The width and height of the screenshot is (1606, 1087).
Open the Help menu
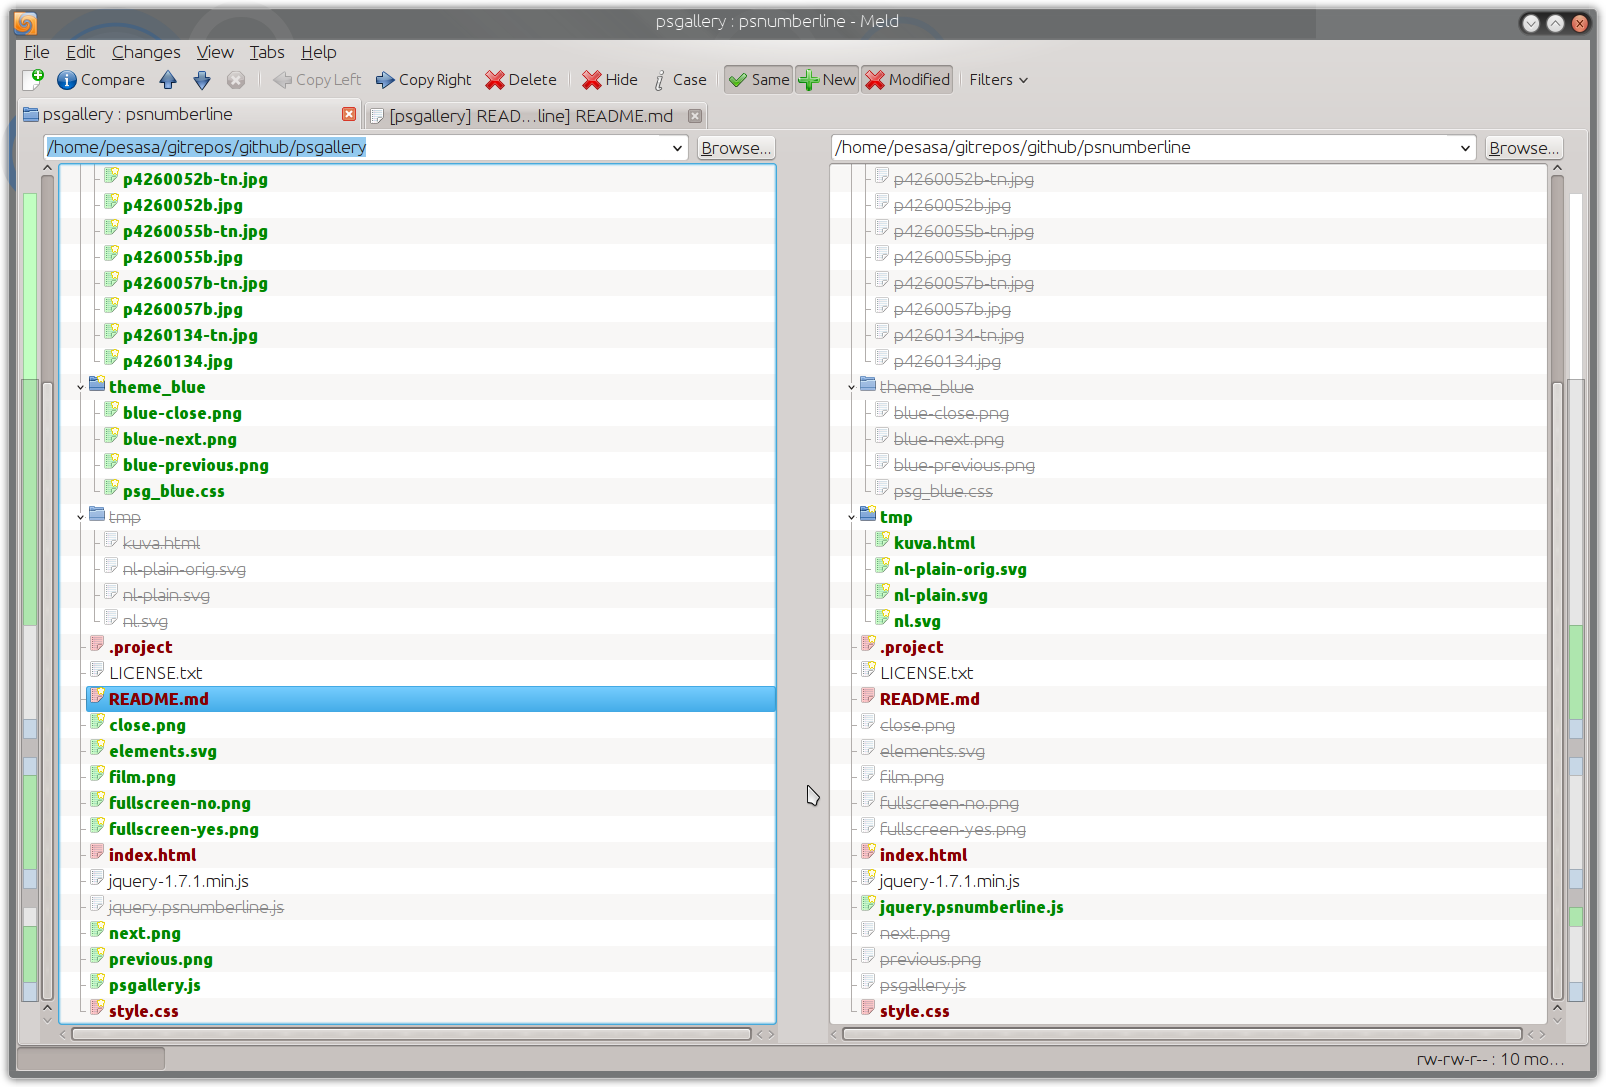coord(319,52)
